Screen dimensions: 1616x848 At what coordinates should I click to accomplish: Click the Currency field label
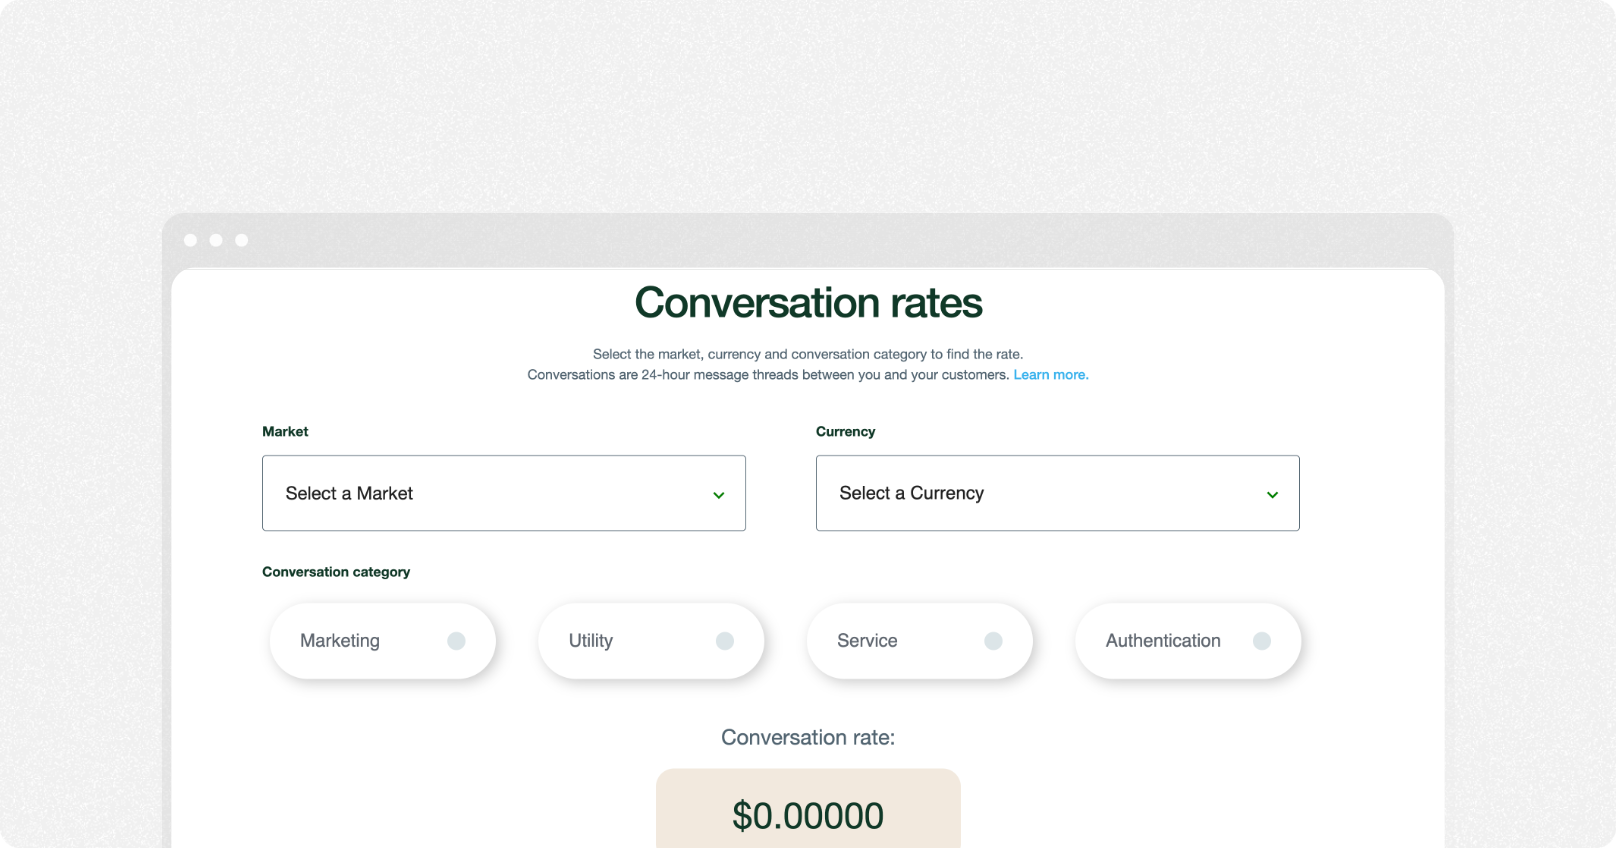point(845,432)
